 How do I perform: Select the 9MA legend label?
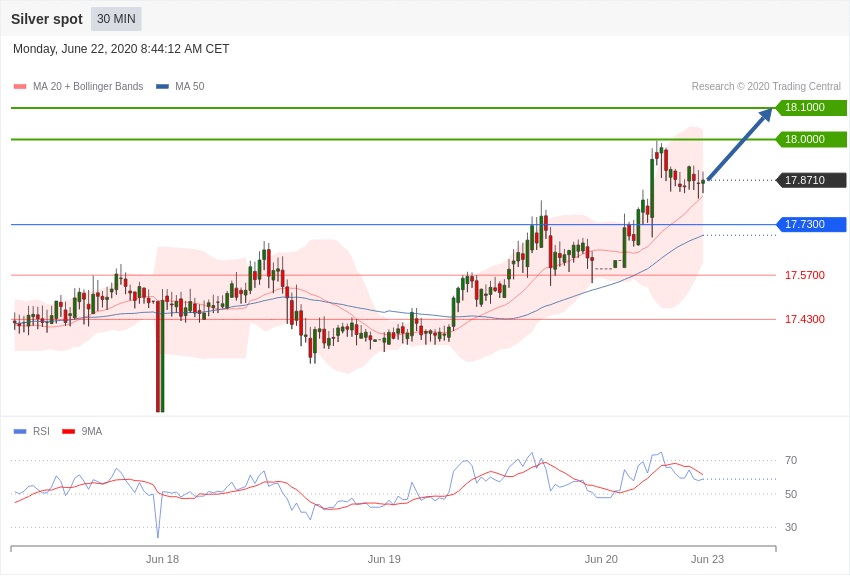(92, 431)
